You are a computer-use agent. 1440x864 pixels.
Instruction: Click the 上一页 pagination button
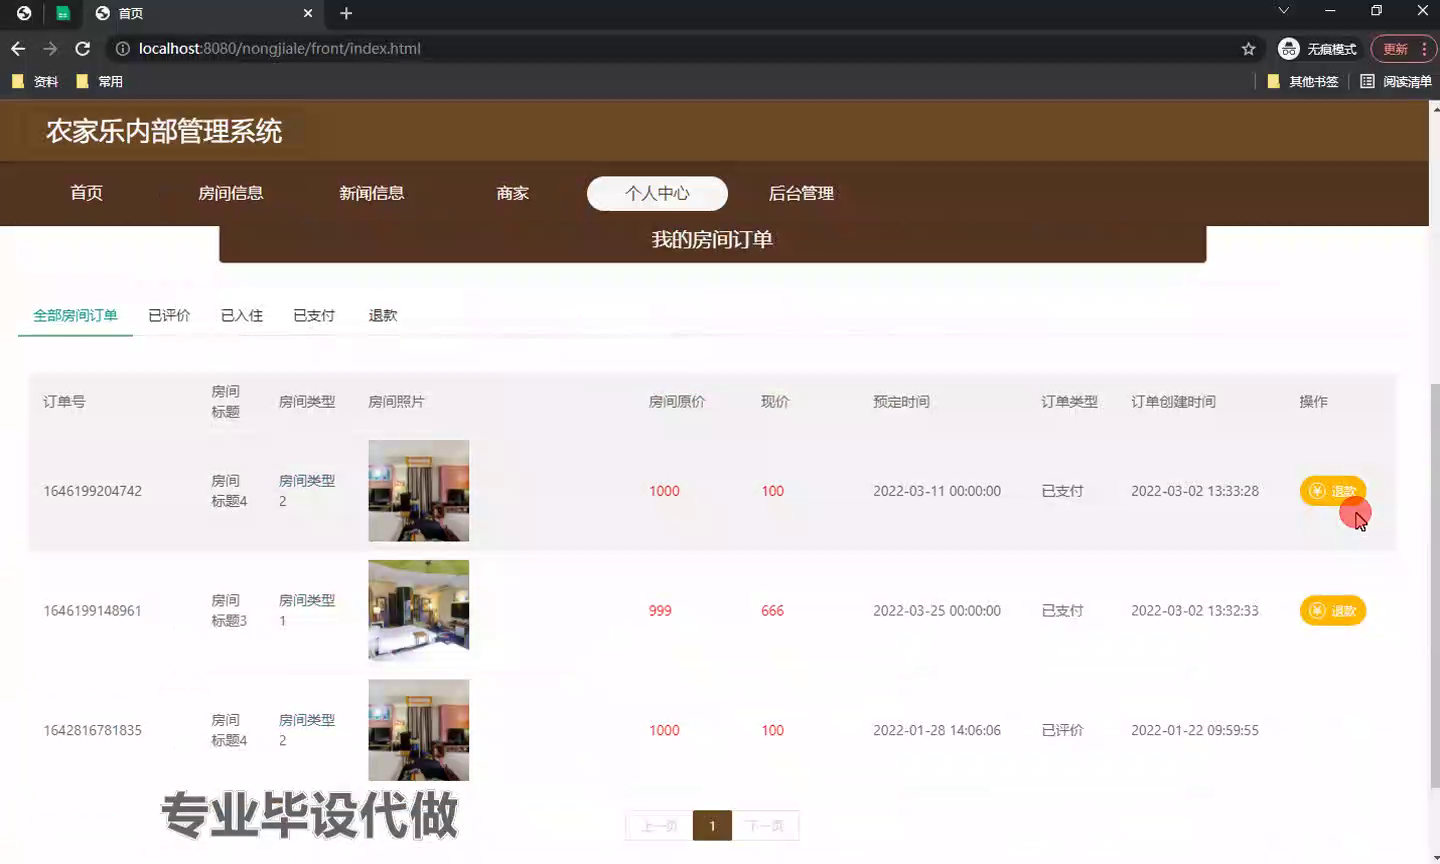(x=659, y=825)
